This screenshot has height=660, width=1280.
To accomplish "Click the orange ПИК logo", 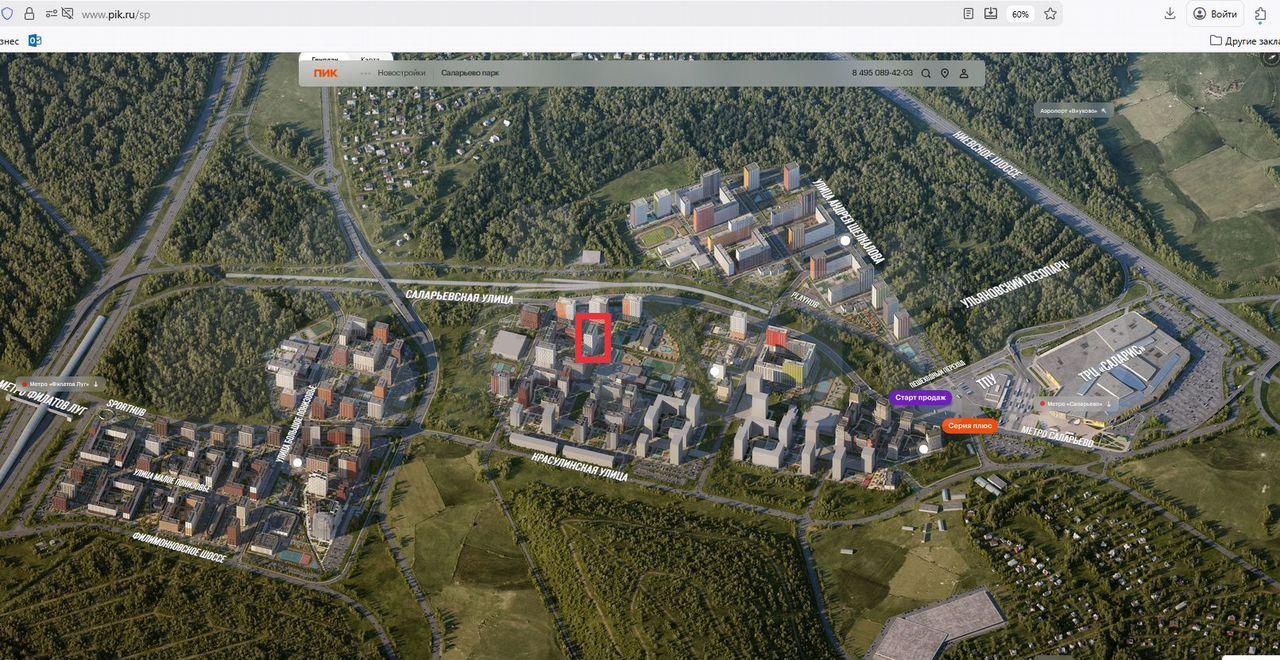I will pyautogui.click(x=326, y=73).
